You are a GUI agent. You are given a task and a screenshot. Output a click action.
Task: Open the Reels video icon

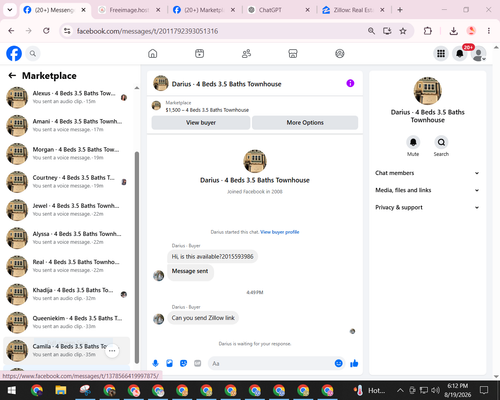click(x=199, y=53)
